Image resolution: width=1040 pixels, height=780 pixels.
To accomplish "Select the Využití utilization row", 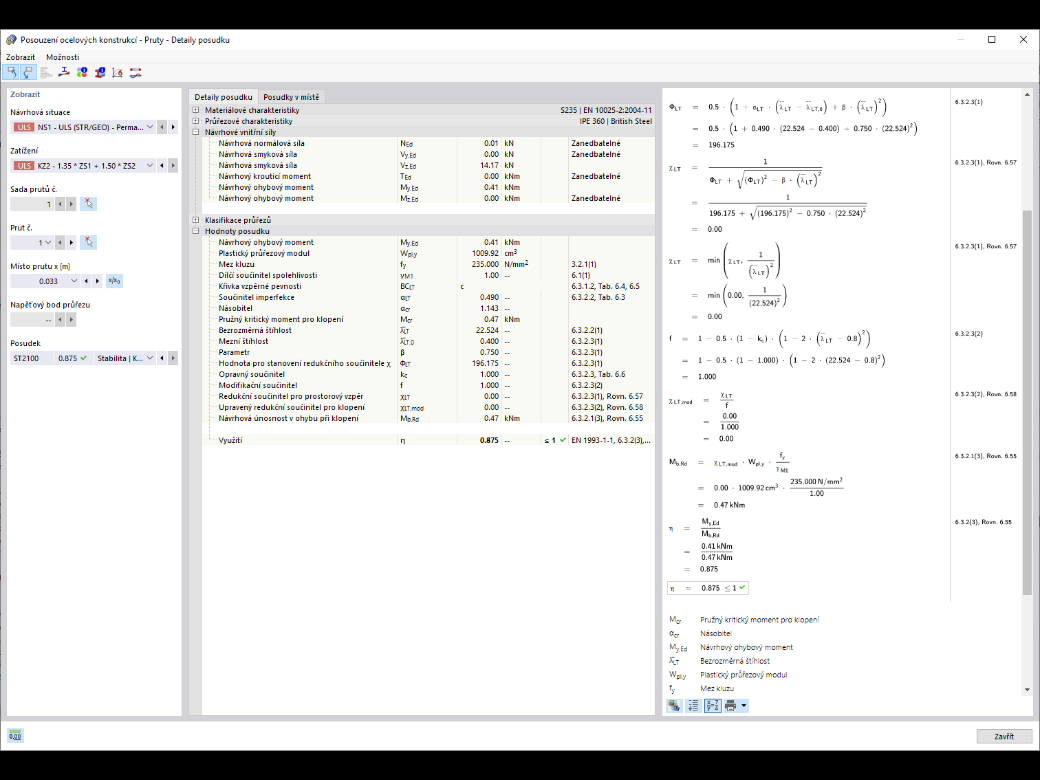I will coord(428,440).
